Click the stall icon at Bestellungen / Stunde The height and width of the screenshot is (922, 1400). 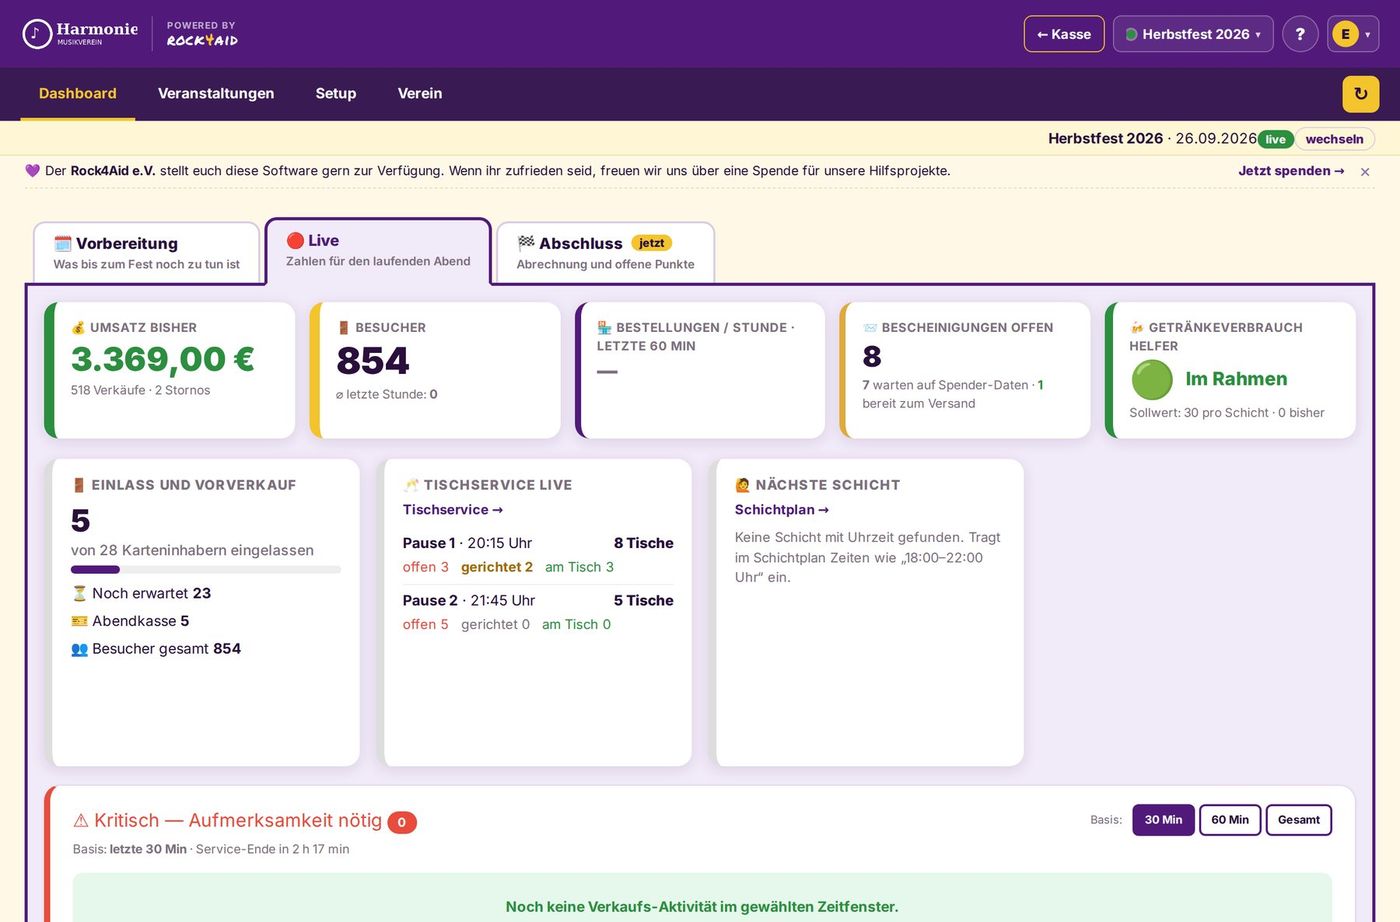pos(604,328)
